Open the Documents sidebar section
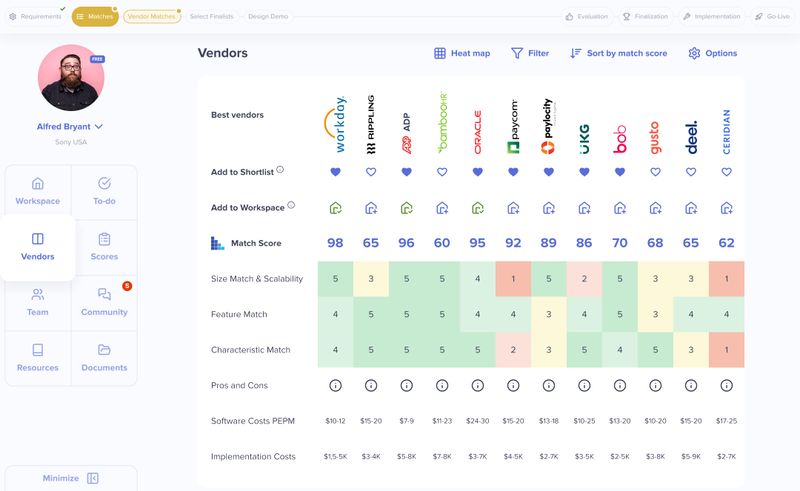 (104, 358)
